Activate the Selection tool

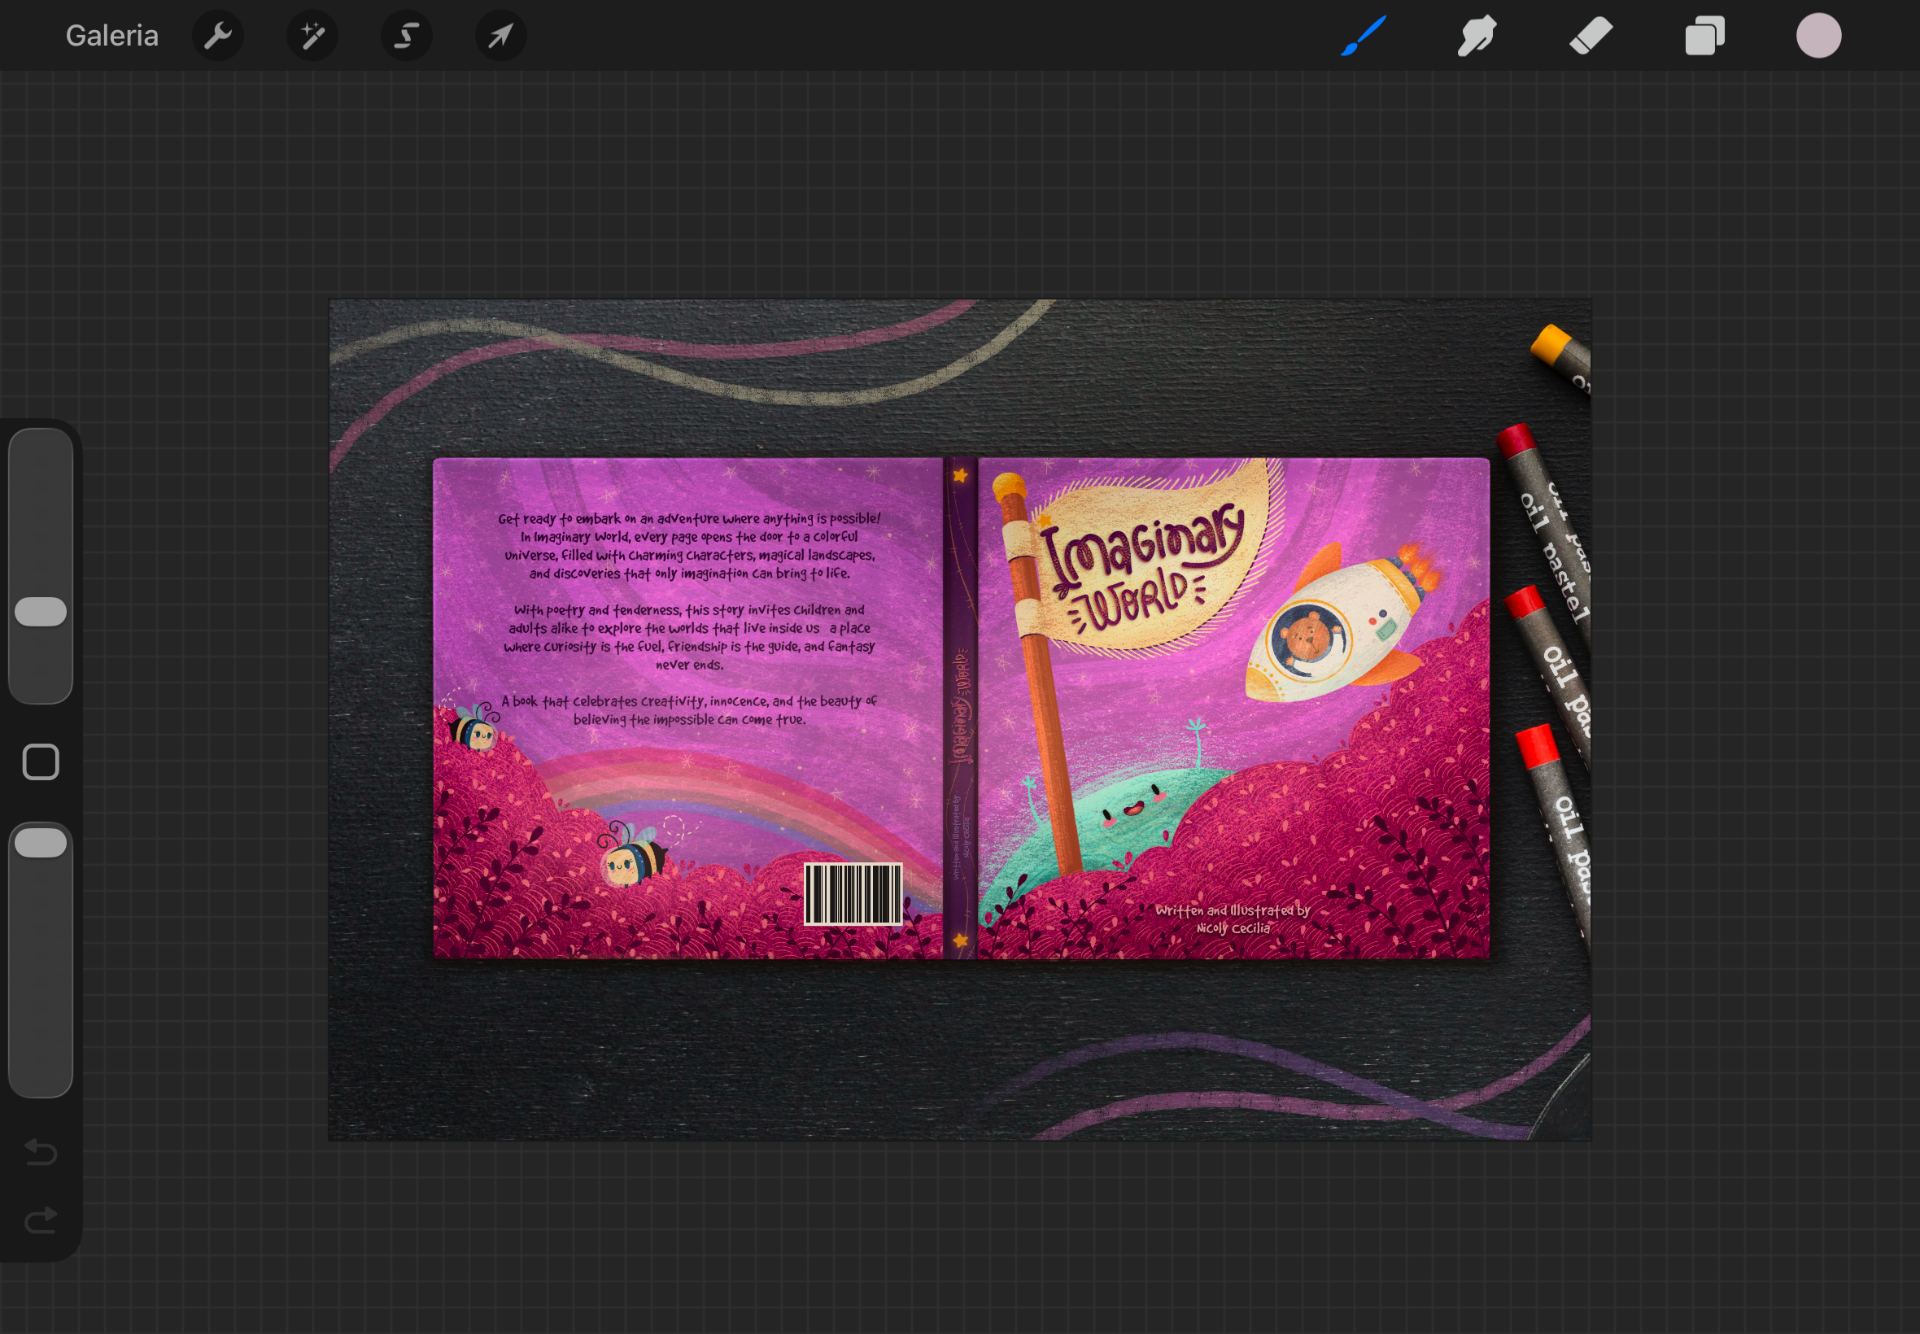[x=406, y=36]
